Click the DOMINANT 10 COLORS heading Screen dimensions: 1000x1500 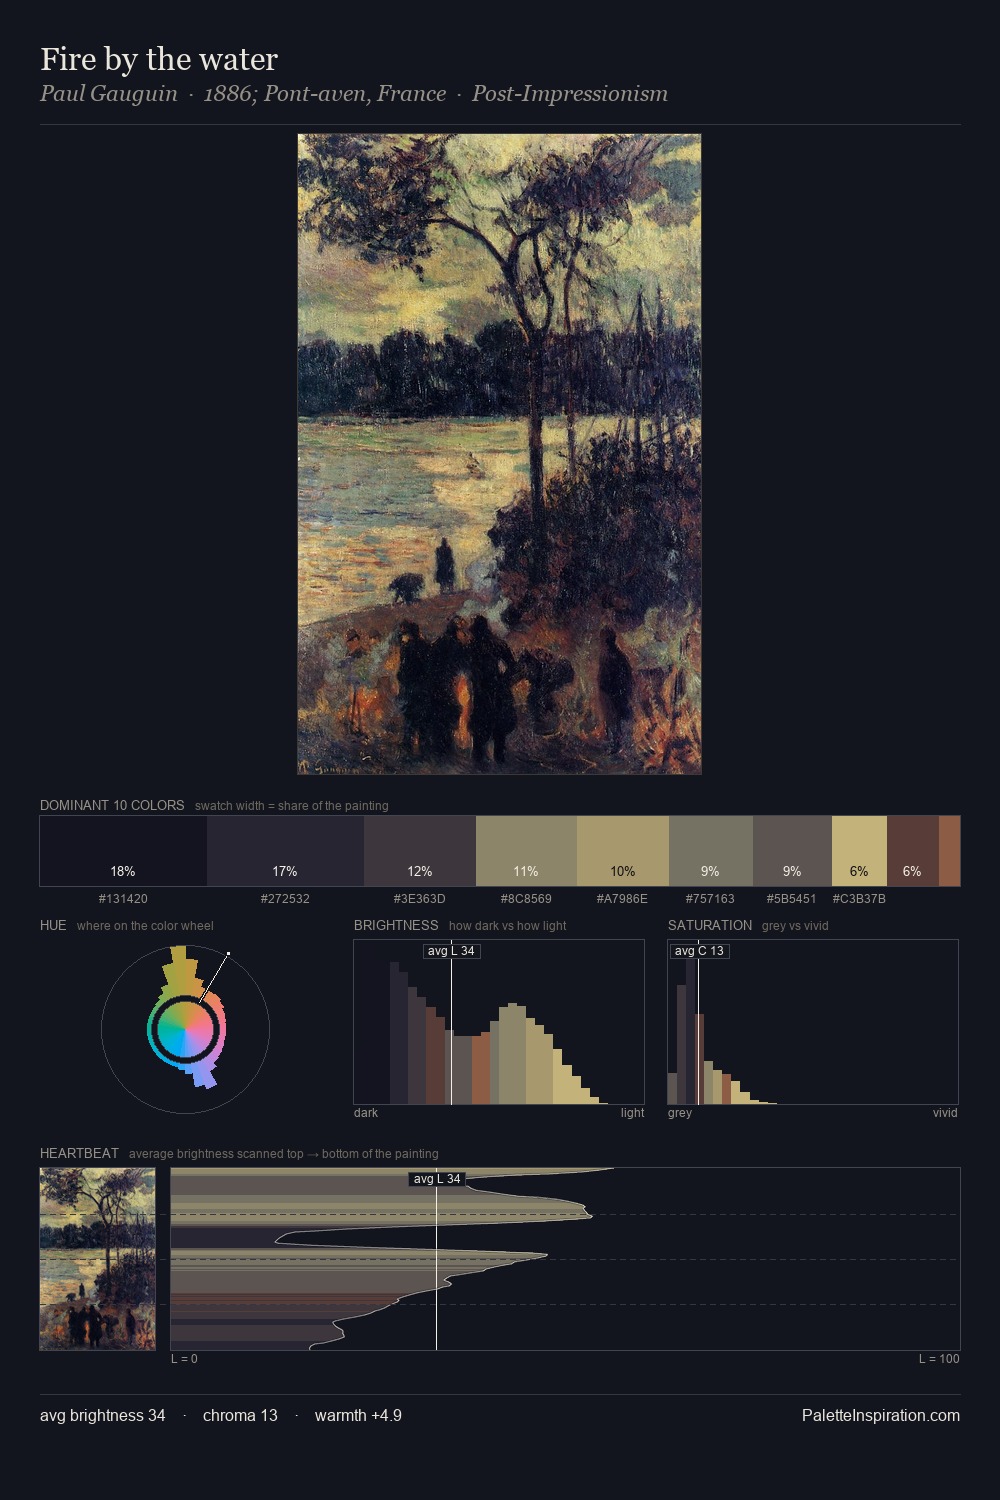click(112, 805)
